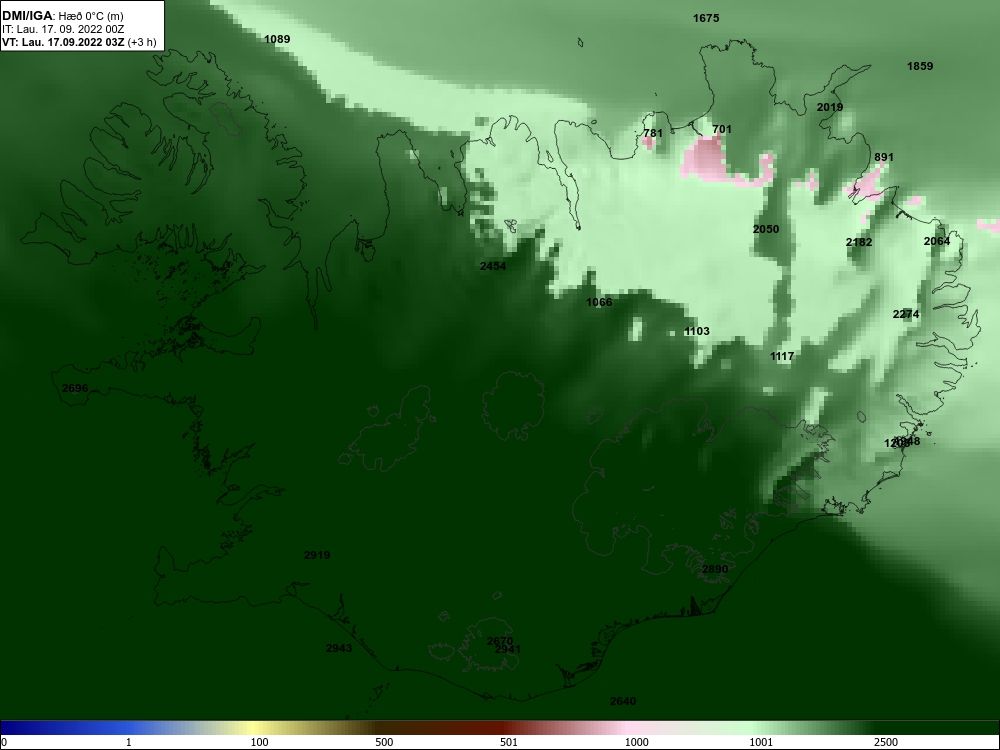Click the 2696 value on west peninsula
1000x750 pixels.
[75, 388]
